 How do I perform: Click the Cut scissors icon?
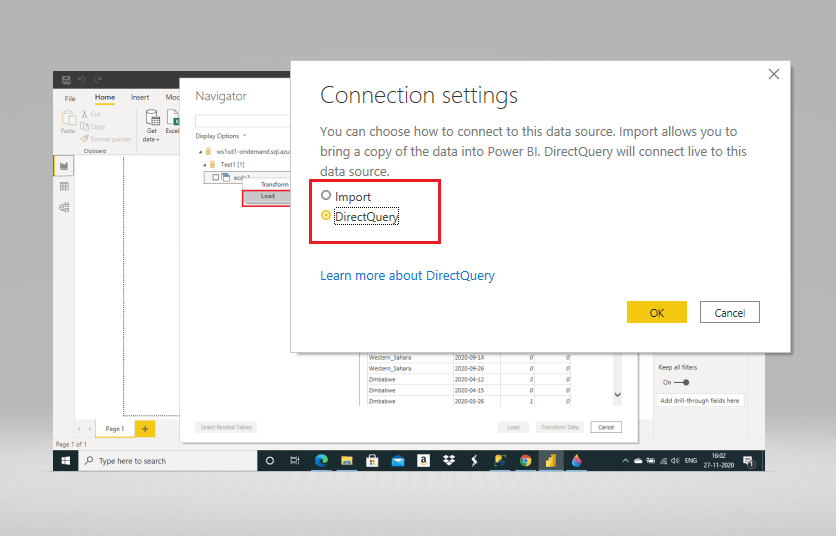tap(84, 114)
